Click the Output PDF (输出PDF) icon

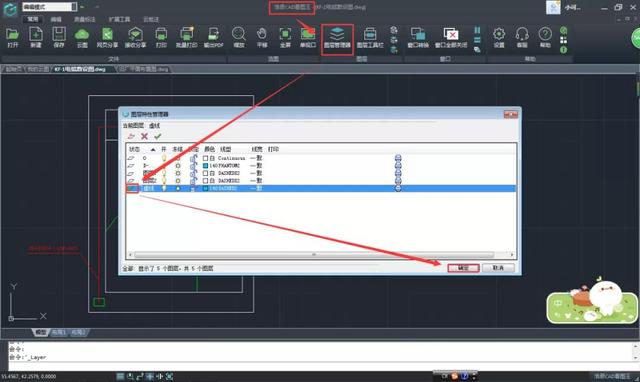213,38
